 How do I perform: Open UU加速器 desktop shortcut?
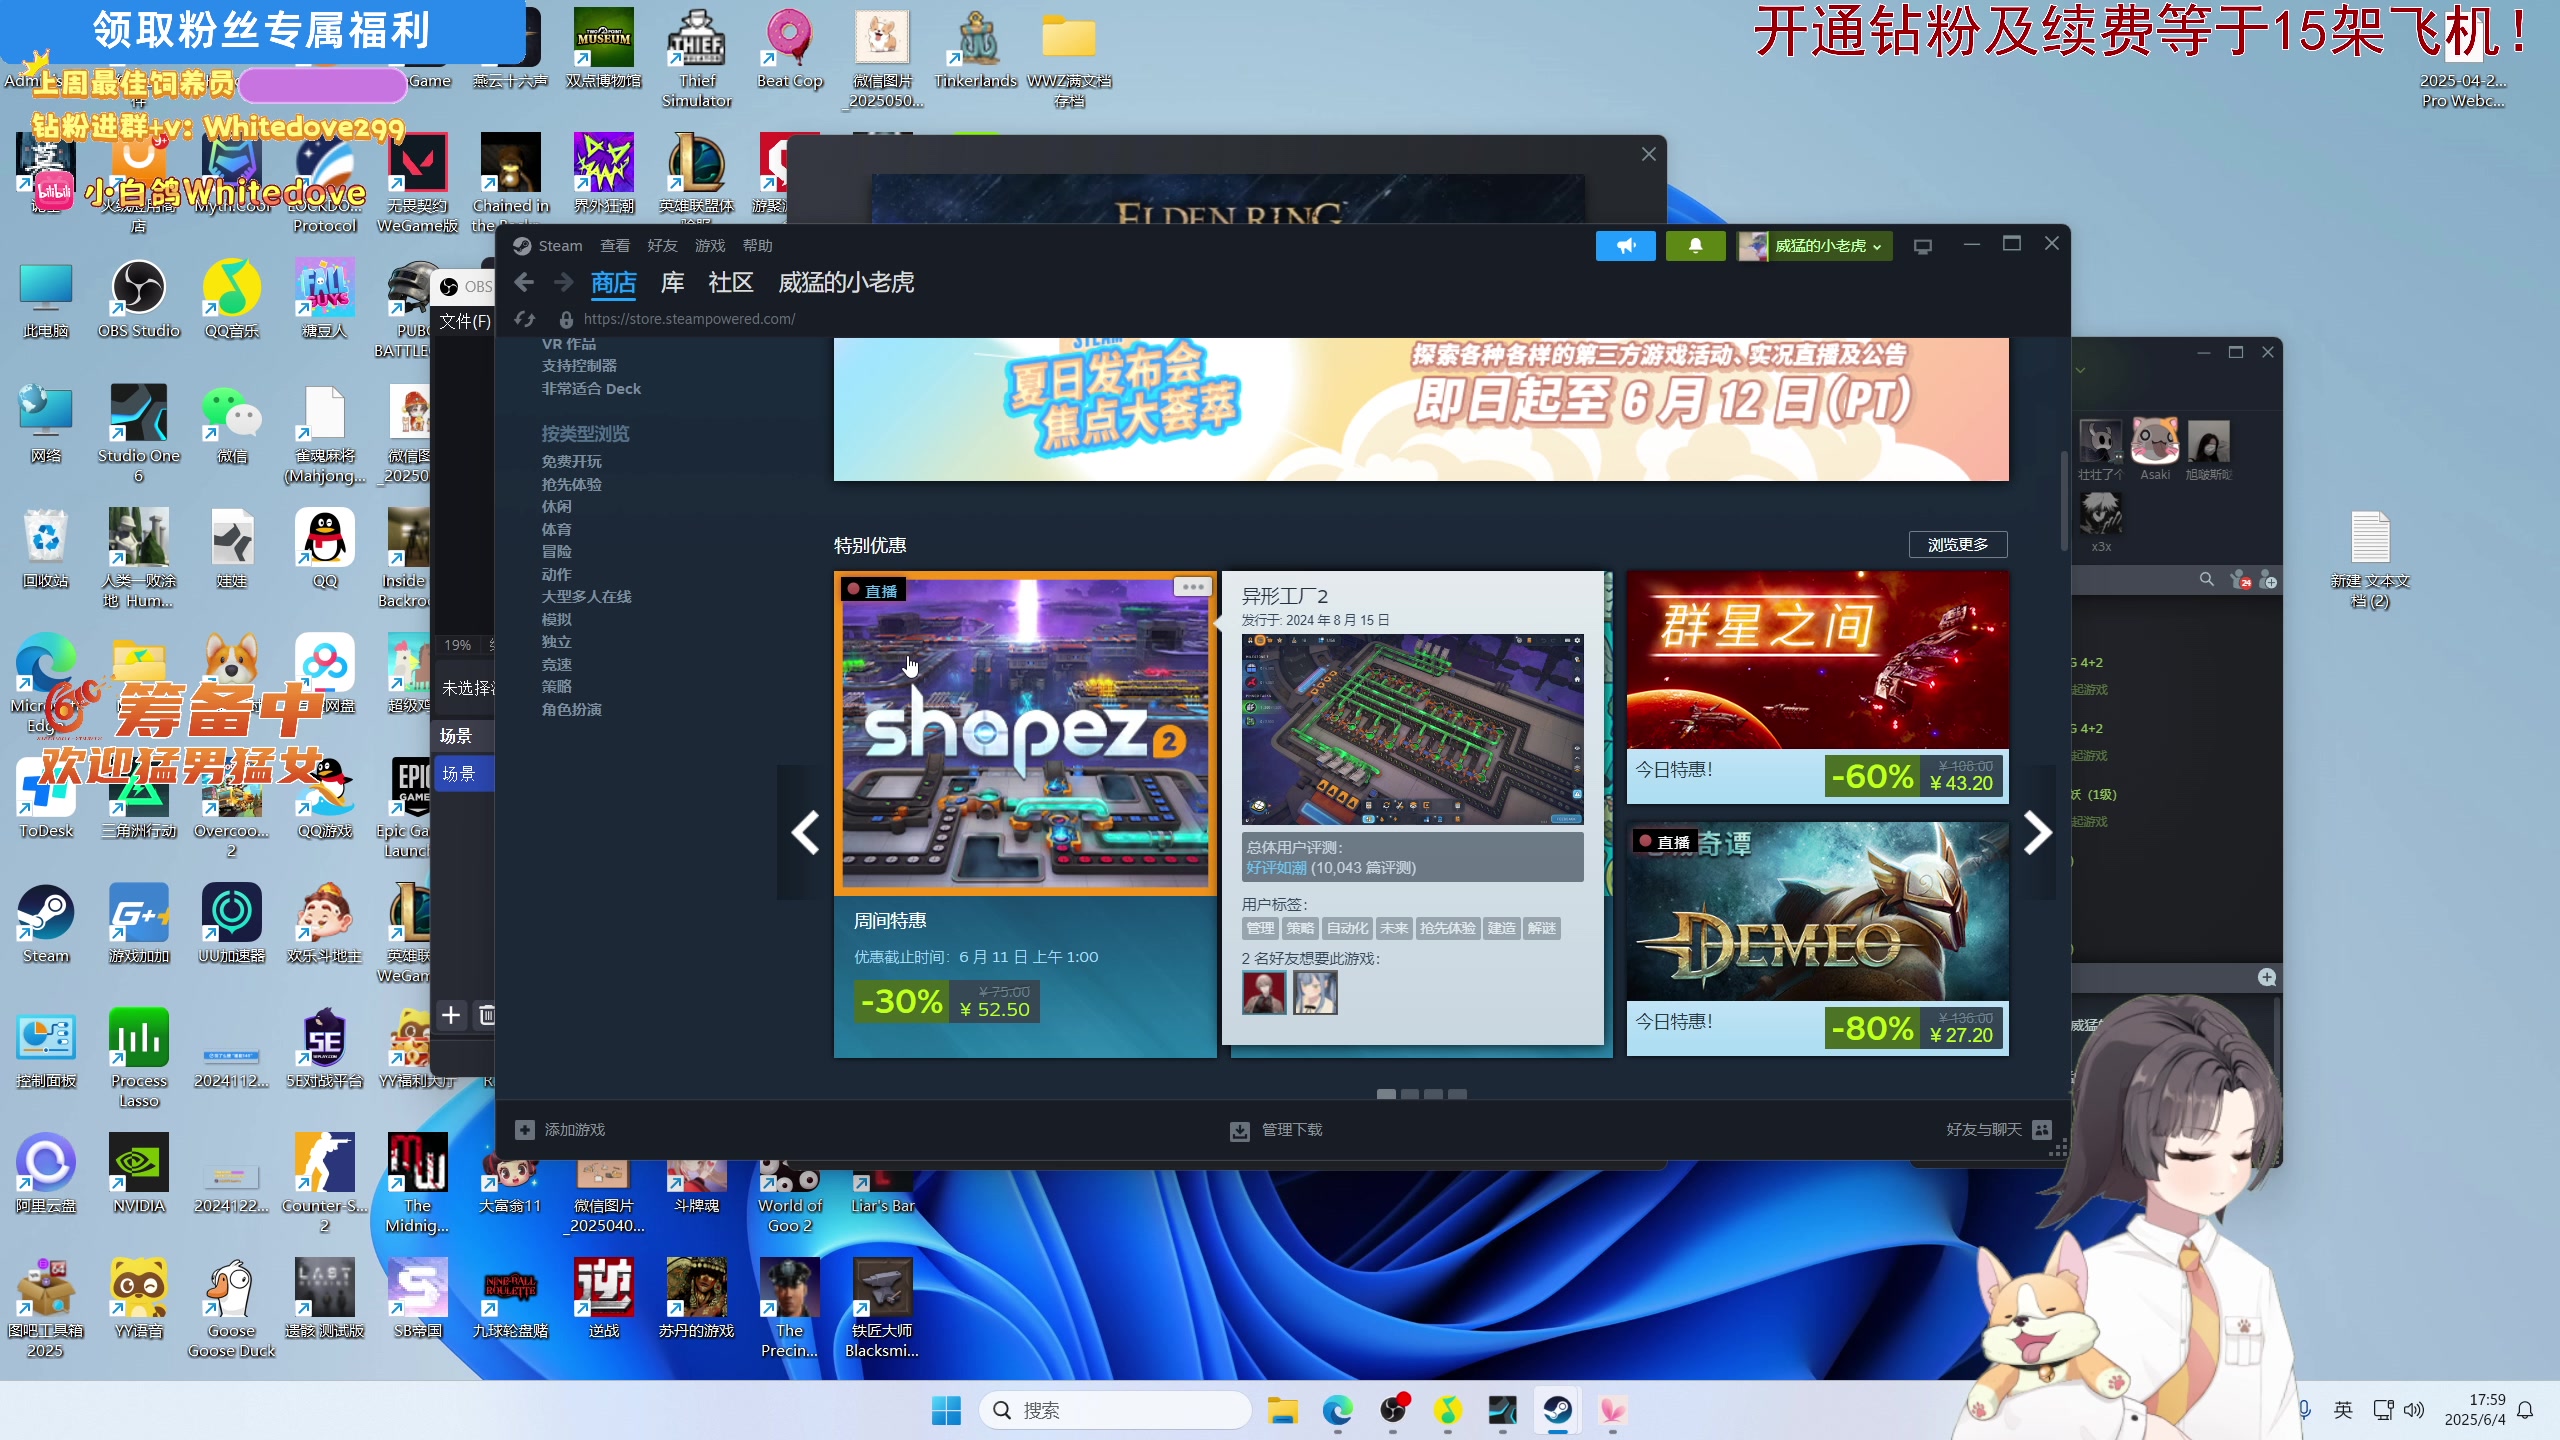point(232,925)
